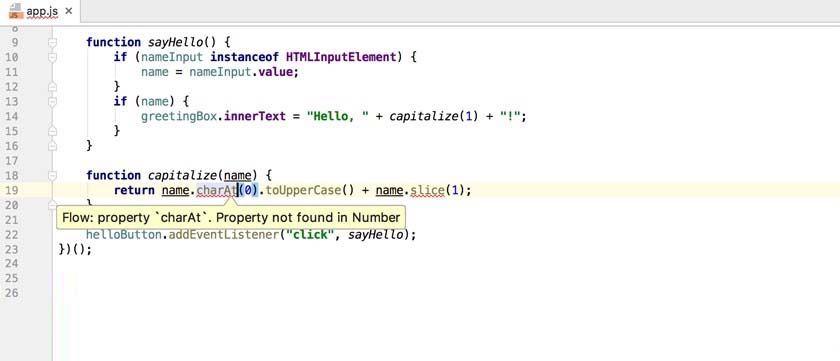This screenshot has height=361, width=840.
Task: Toggle fold marker at line 15
Action: (52, 130)
